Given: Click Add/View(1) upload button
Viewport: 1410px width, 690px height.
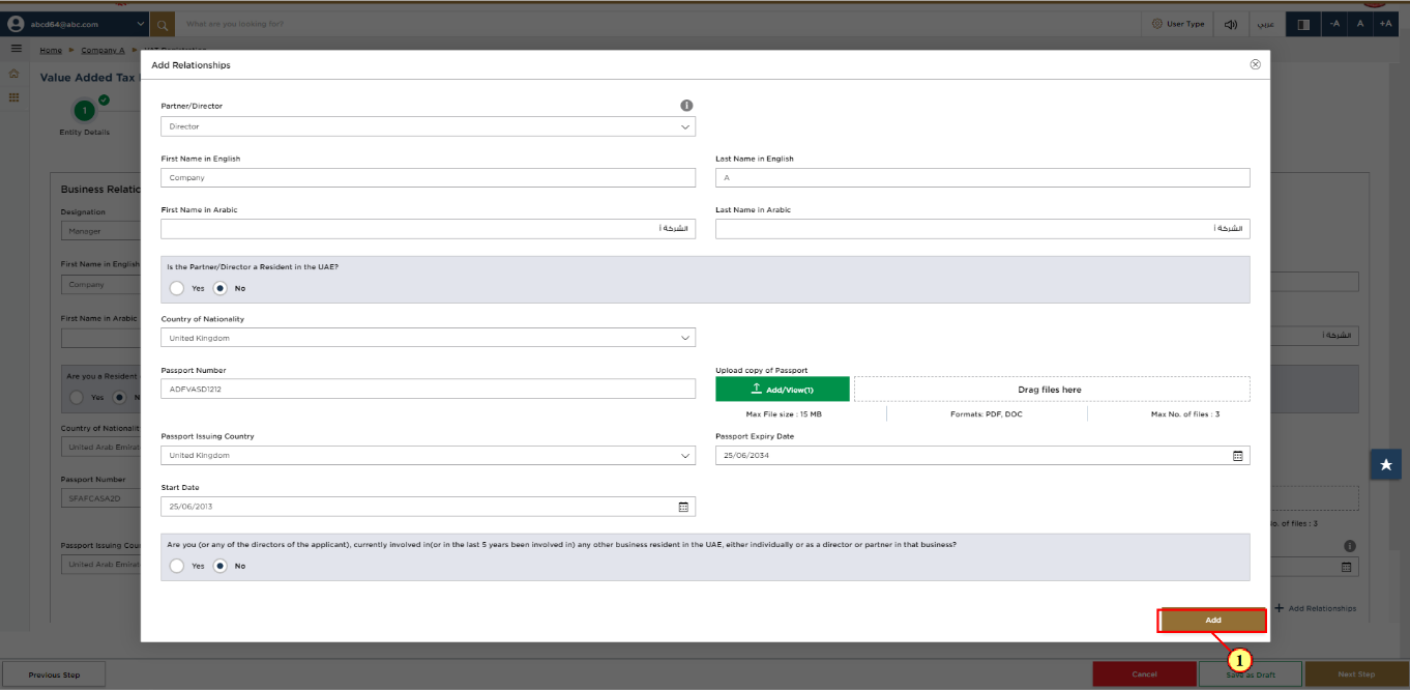Looking at the screenshot, I should pyautogui.click(x=782, y=389).
